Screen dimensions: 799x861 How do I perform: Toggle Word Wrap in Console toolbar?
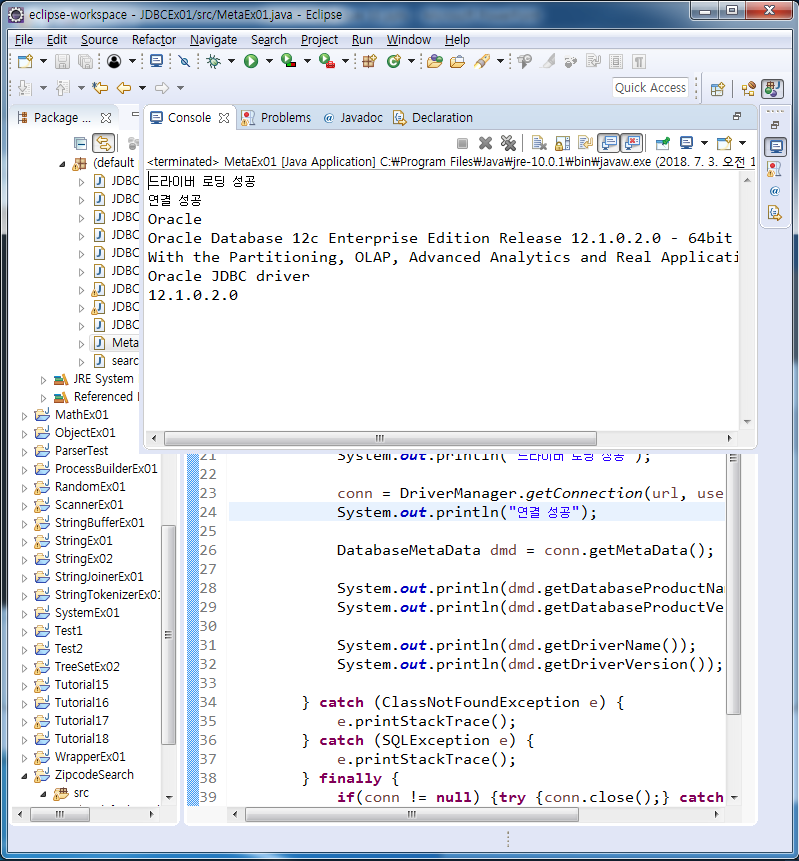coord(585,144)
